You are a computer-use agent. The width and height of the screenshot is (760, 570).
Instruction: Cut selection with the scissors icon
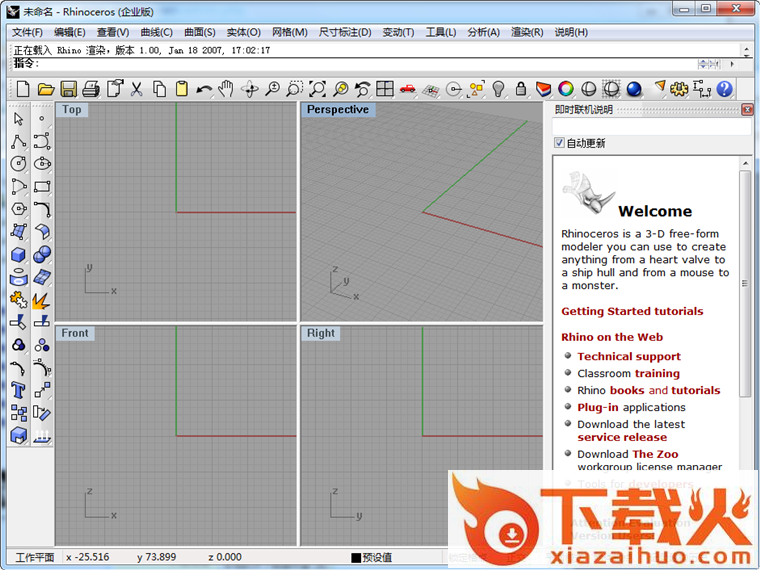pyautogui.click(x=137, y=89)
